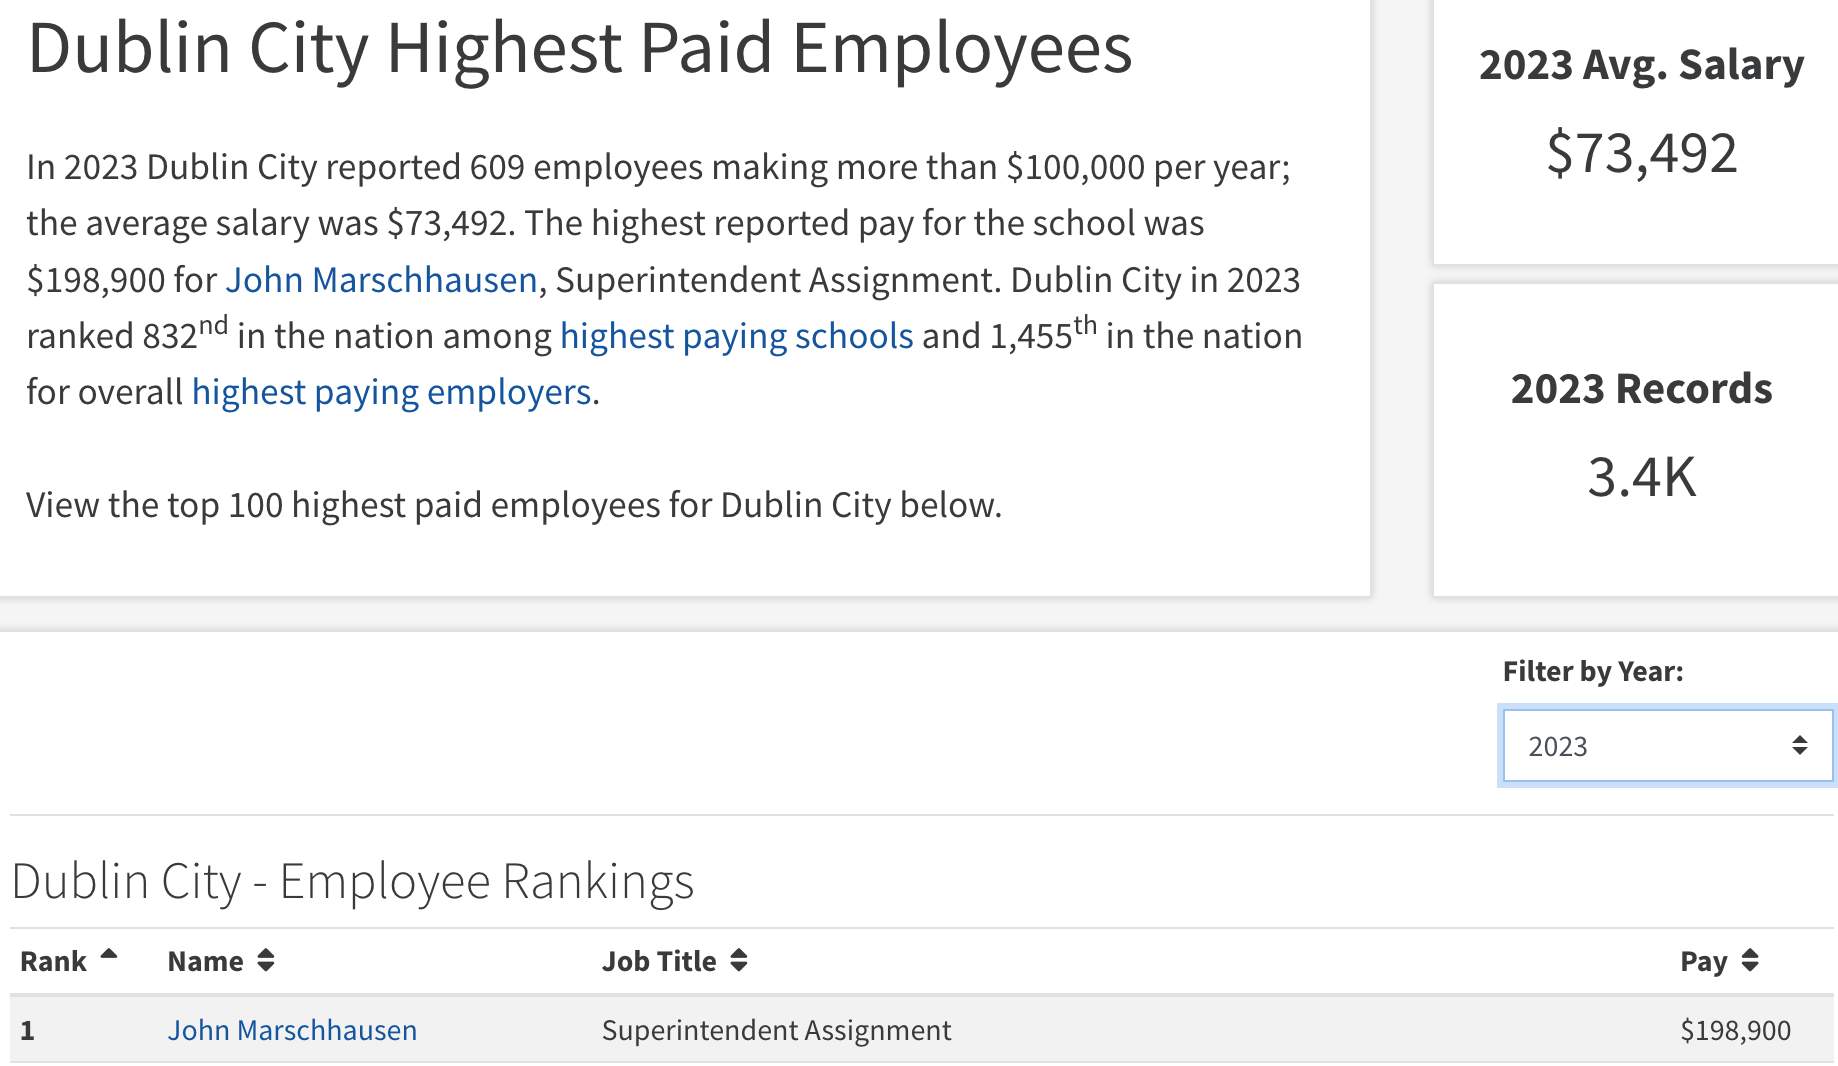Screen dimensions: 1838x1066
Task: Click the Filter by Year label
Action: pos(1593,671)
